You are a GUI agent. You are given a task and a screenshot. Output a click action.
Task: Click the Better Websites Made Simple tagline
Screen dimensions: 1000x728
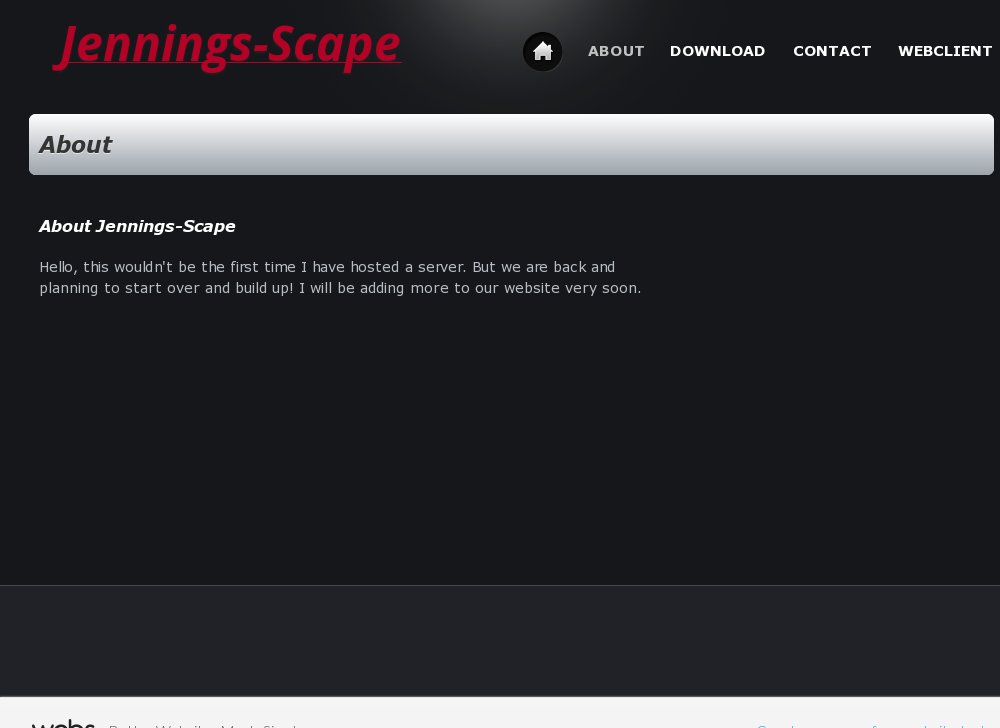[203, 726]
